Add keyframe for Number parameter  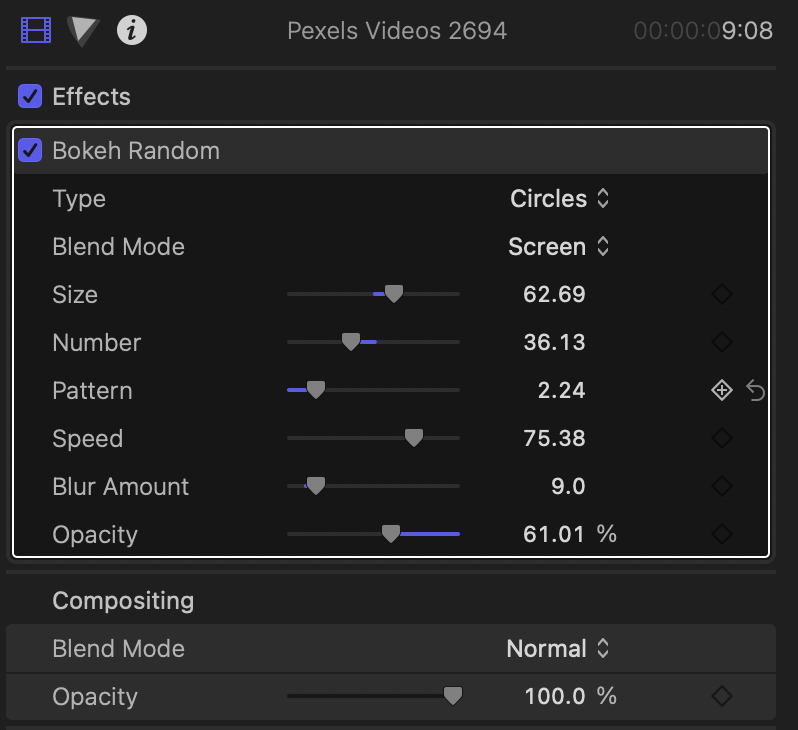coord(722,342)
